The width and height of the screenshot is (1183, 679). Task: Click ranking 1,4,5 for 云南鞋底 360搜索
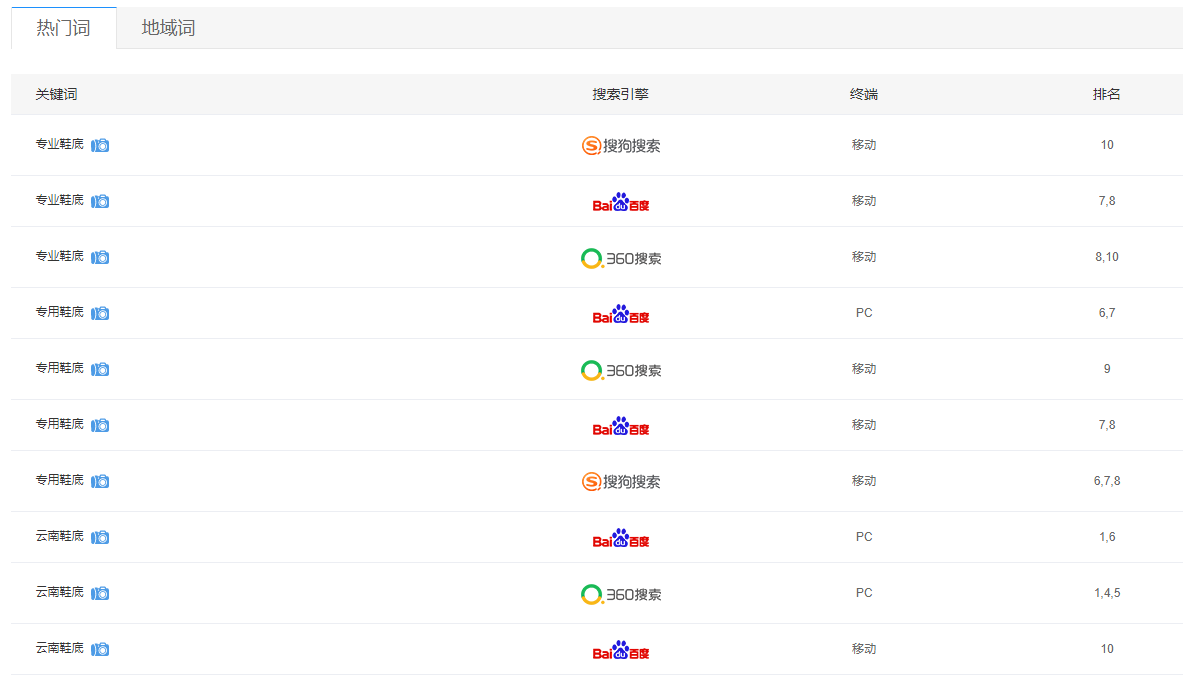[1107, 593]
